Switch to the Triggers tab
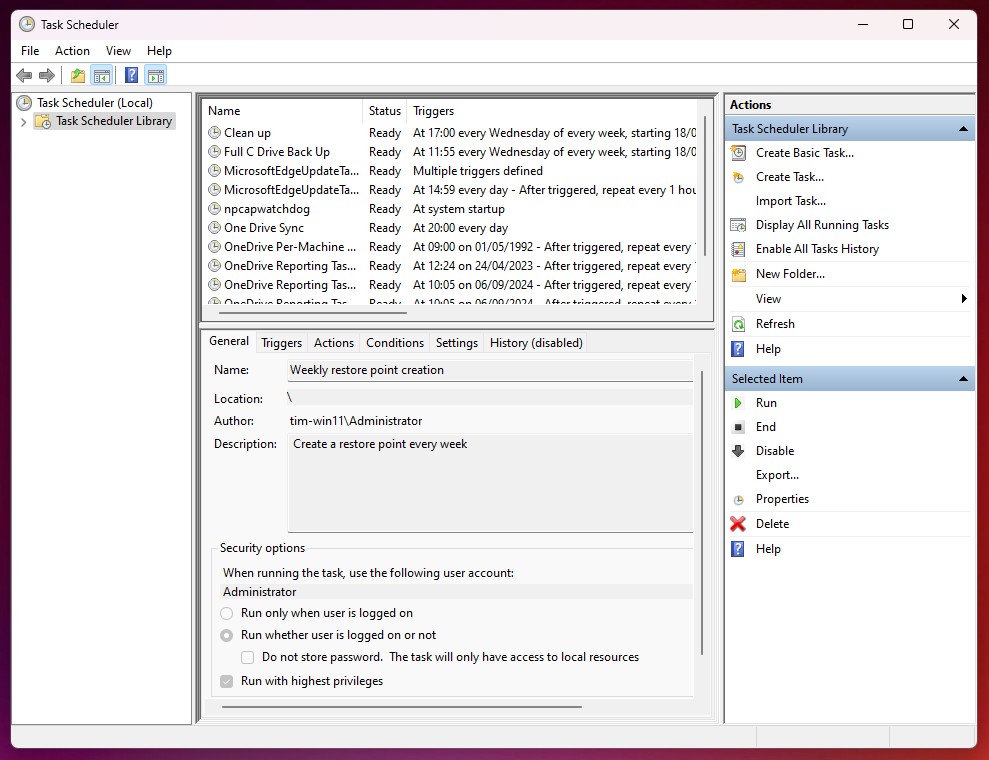Viewport: 989px width, 760px height. [x=281, y=343]
